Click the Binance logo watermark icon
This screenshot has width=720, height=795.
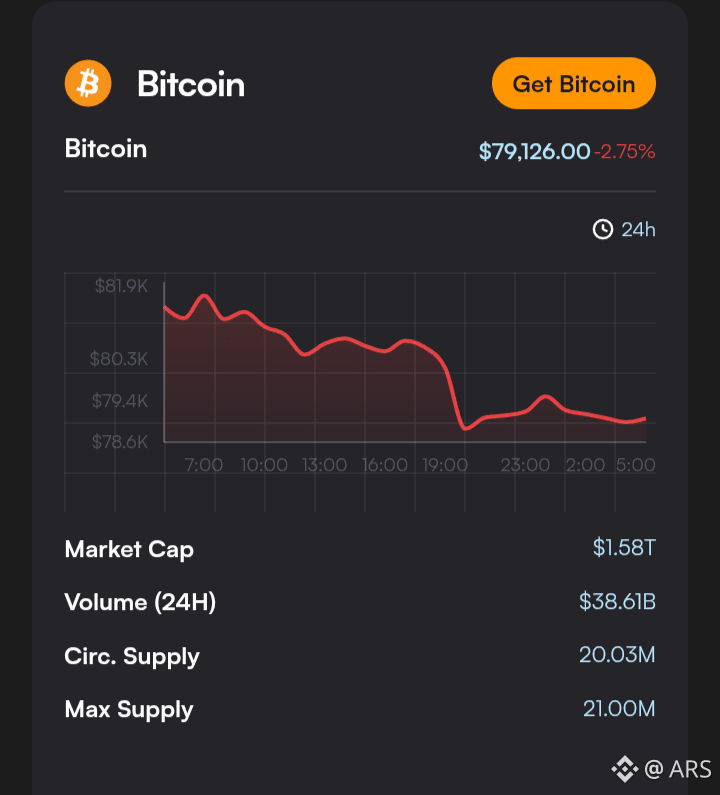[x=625, y=769]
